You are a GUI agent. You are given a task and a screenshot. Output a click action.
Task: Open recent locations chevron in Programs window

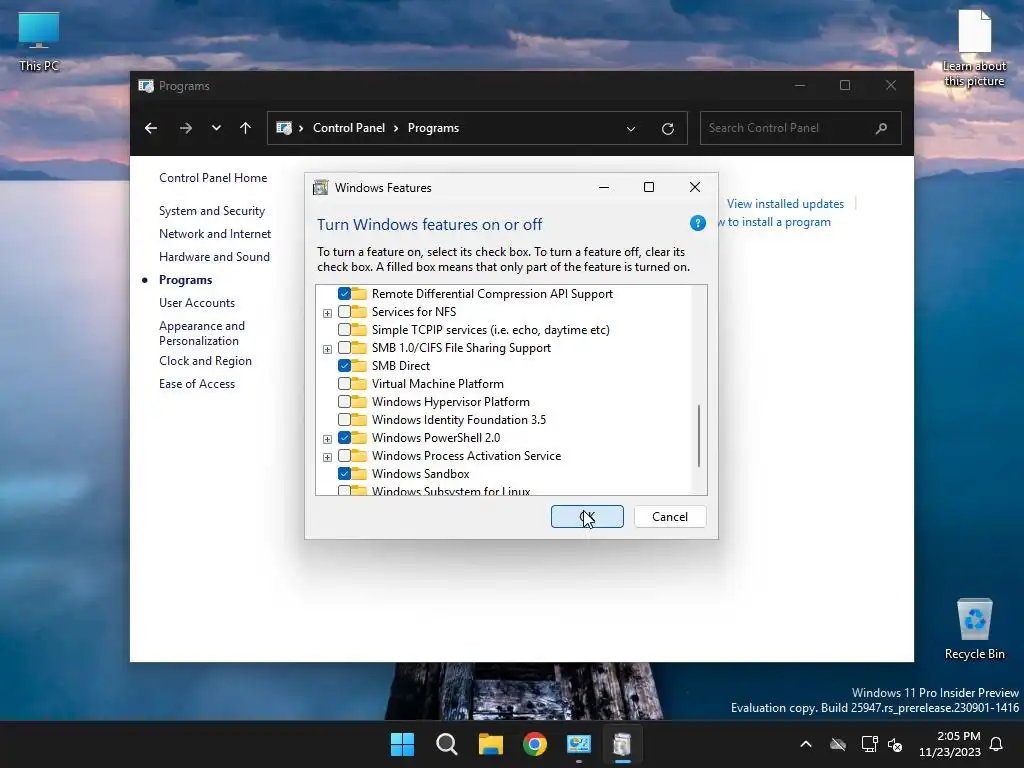click(216, 128)
